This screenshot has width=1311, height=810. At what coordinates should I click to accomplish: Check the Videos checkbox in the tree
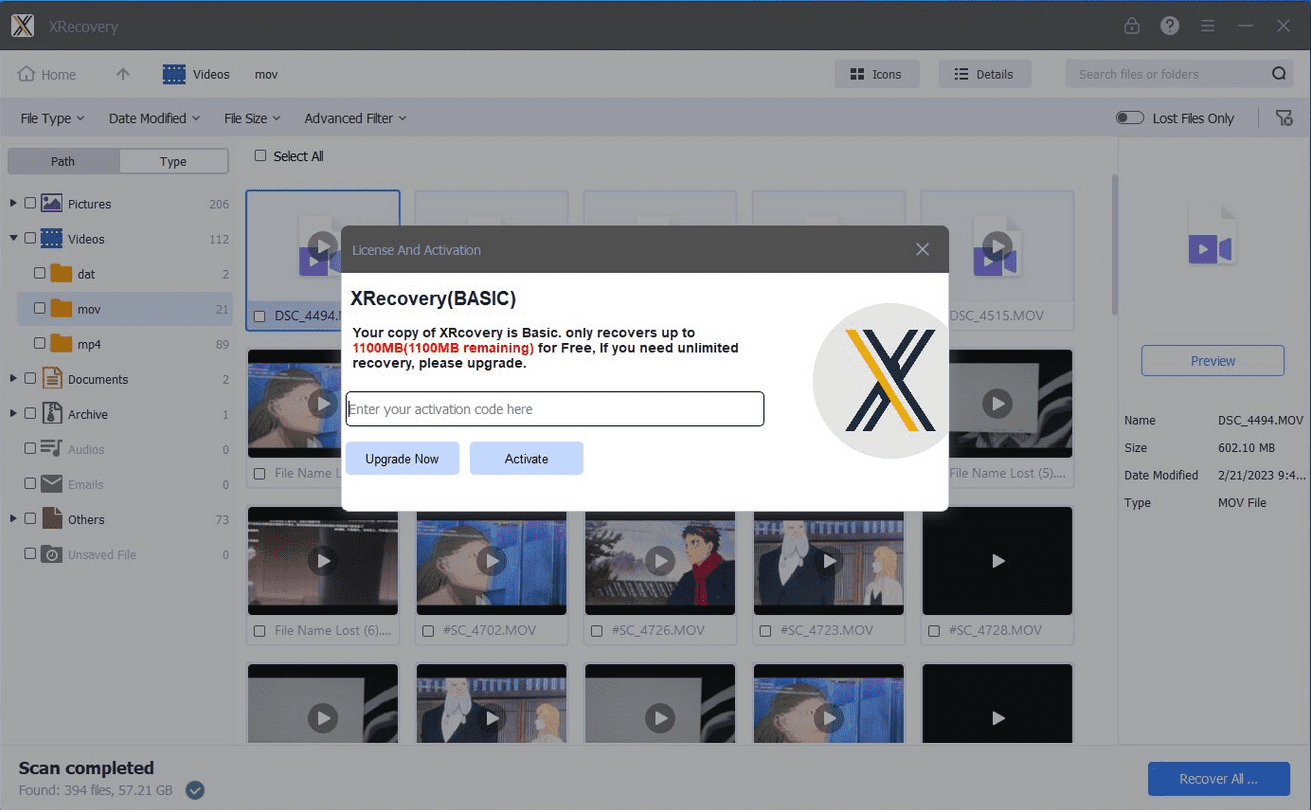pos(30,238)
